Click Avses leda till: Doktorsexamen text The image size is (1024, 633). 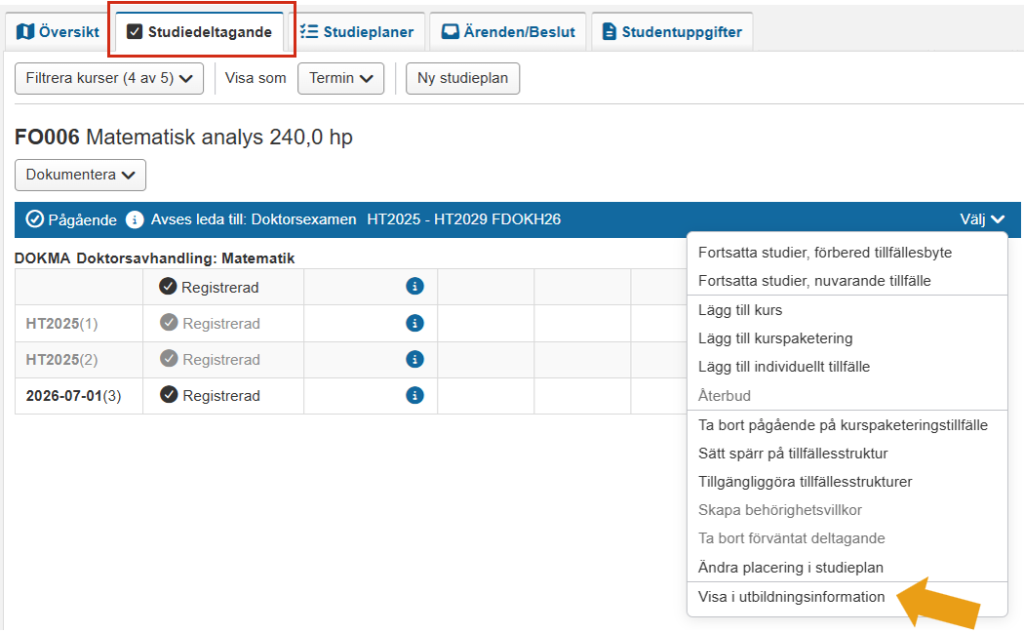pyautogui.click(x=253, y=219)
